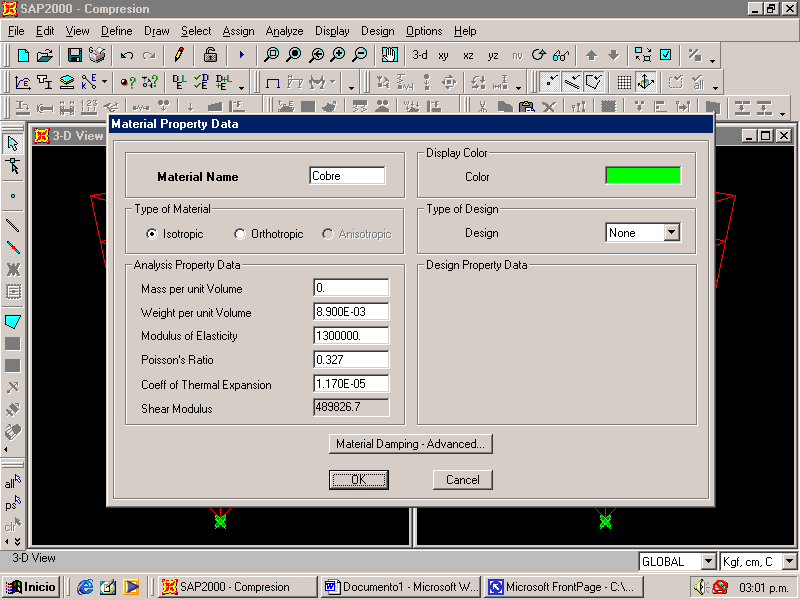The height and width of the screenshot is (600, 800).
Task: Select the draw frame line tool
Action: [x=13, y=225]
